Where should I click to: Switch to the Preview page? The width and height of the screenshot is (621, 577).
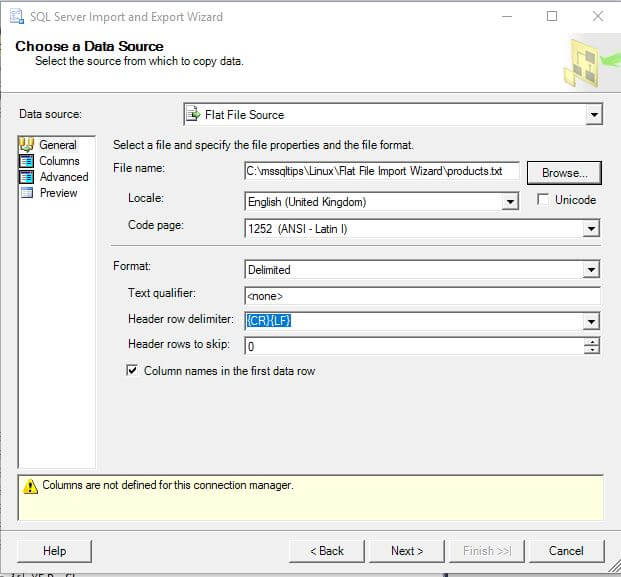[59, 193]
